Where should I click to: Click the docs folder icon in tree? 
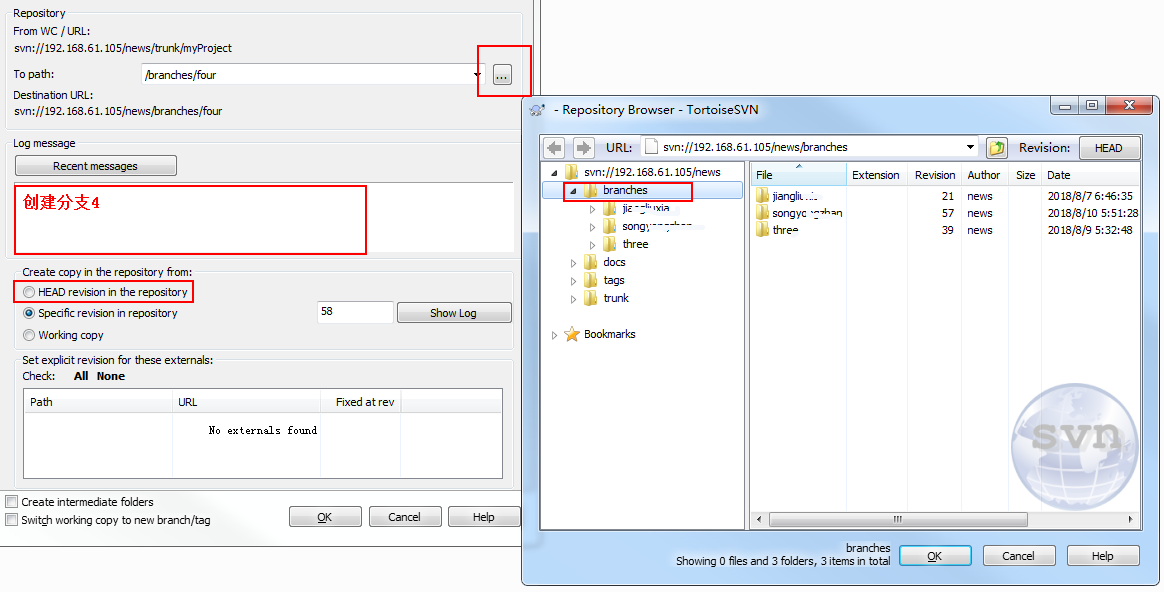[x=591, y=262]
